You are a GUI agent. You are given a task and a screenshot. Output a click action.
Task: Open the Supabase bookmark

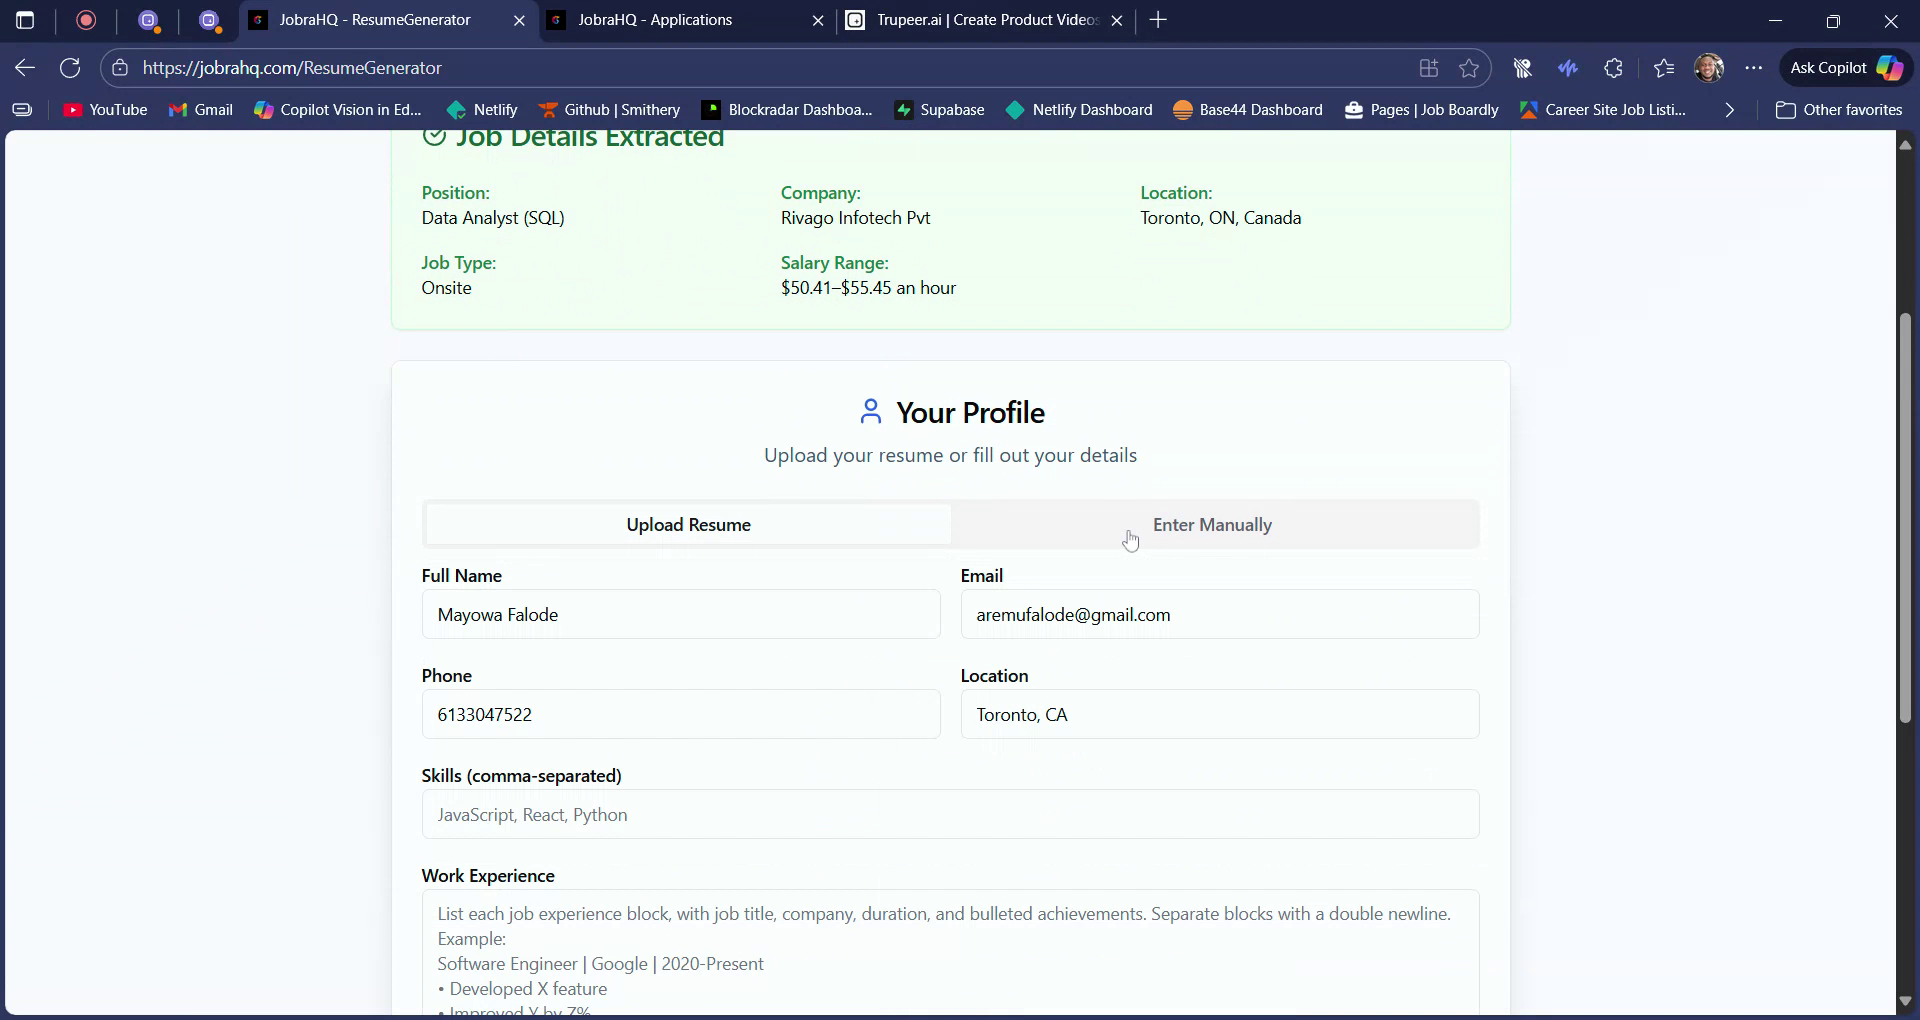pos(939,110)
